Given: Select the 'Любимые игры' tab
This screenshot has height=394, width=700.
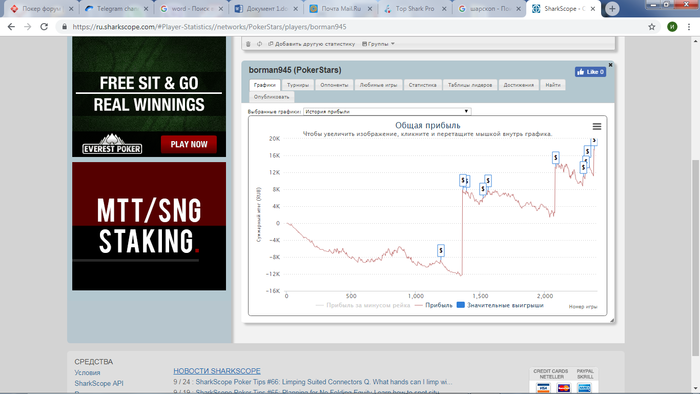Looking at the screenshot, I should pyautogui.click(x=378, y=85).
